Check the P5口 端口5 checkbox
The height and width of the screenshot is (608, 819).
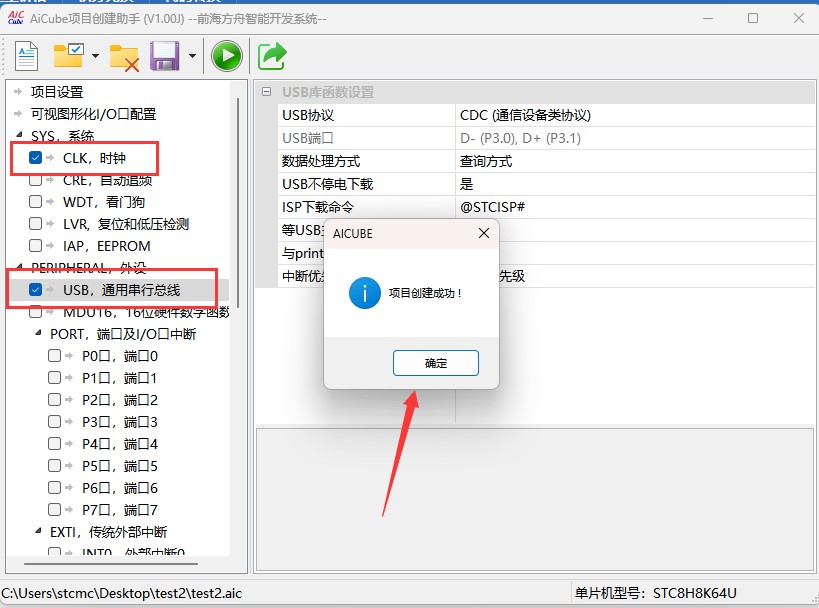click(x=54, y=465)
